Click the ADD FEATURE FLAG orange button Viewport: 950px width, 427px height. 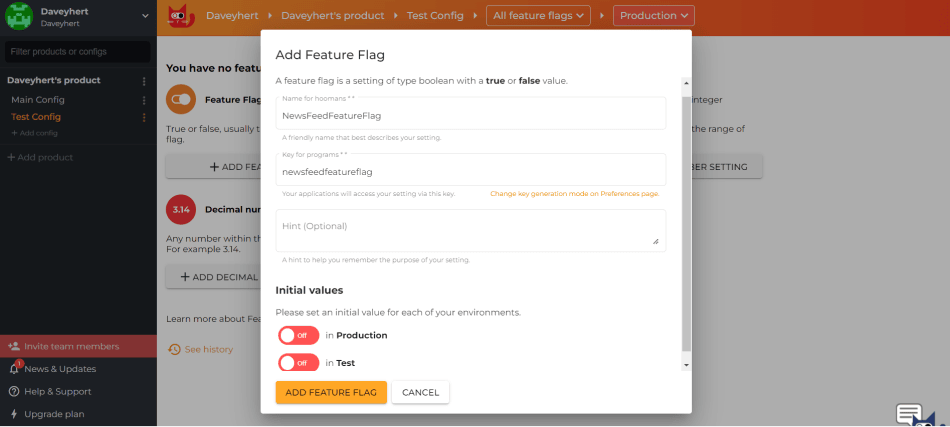(x=331, y=392)
